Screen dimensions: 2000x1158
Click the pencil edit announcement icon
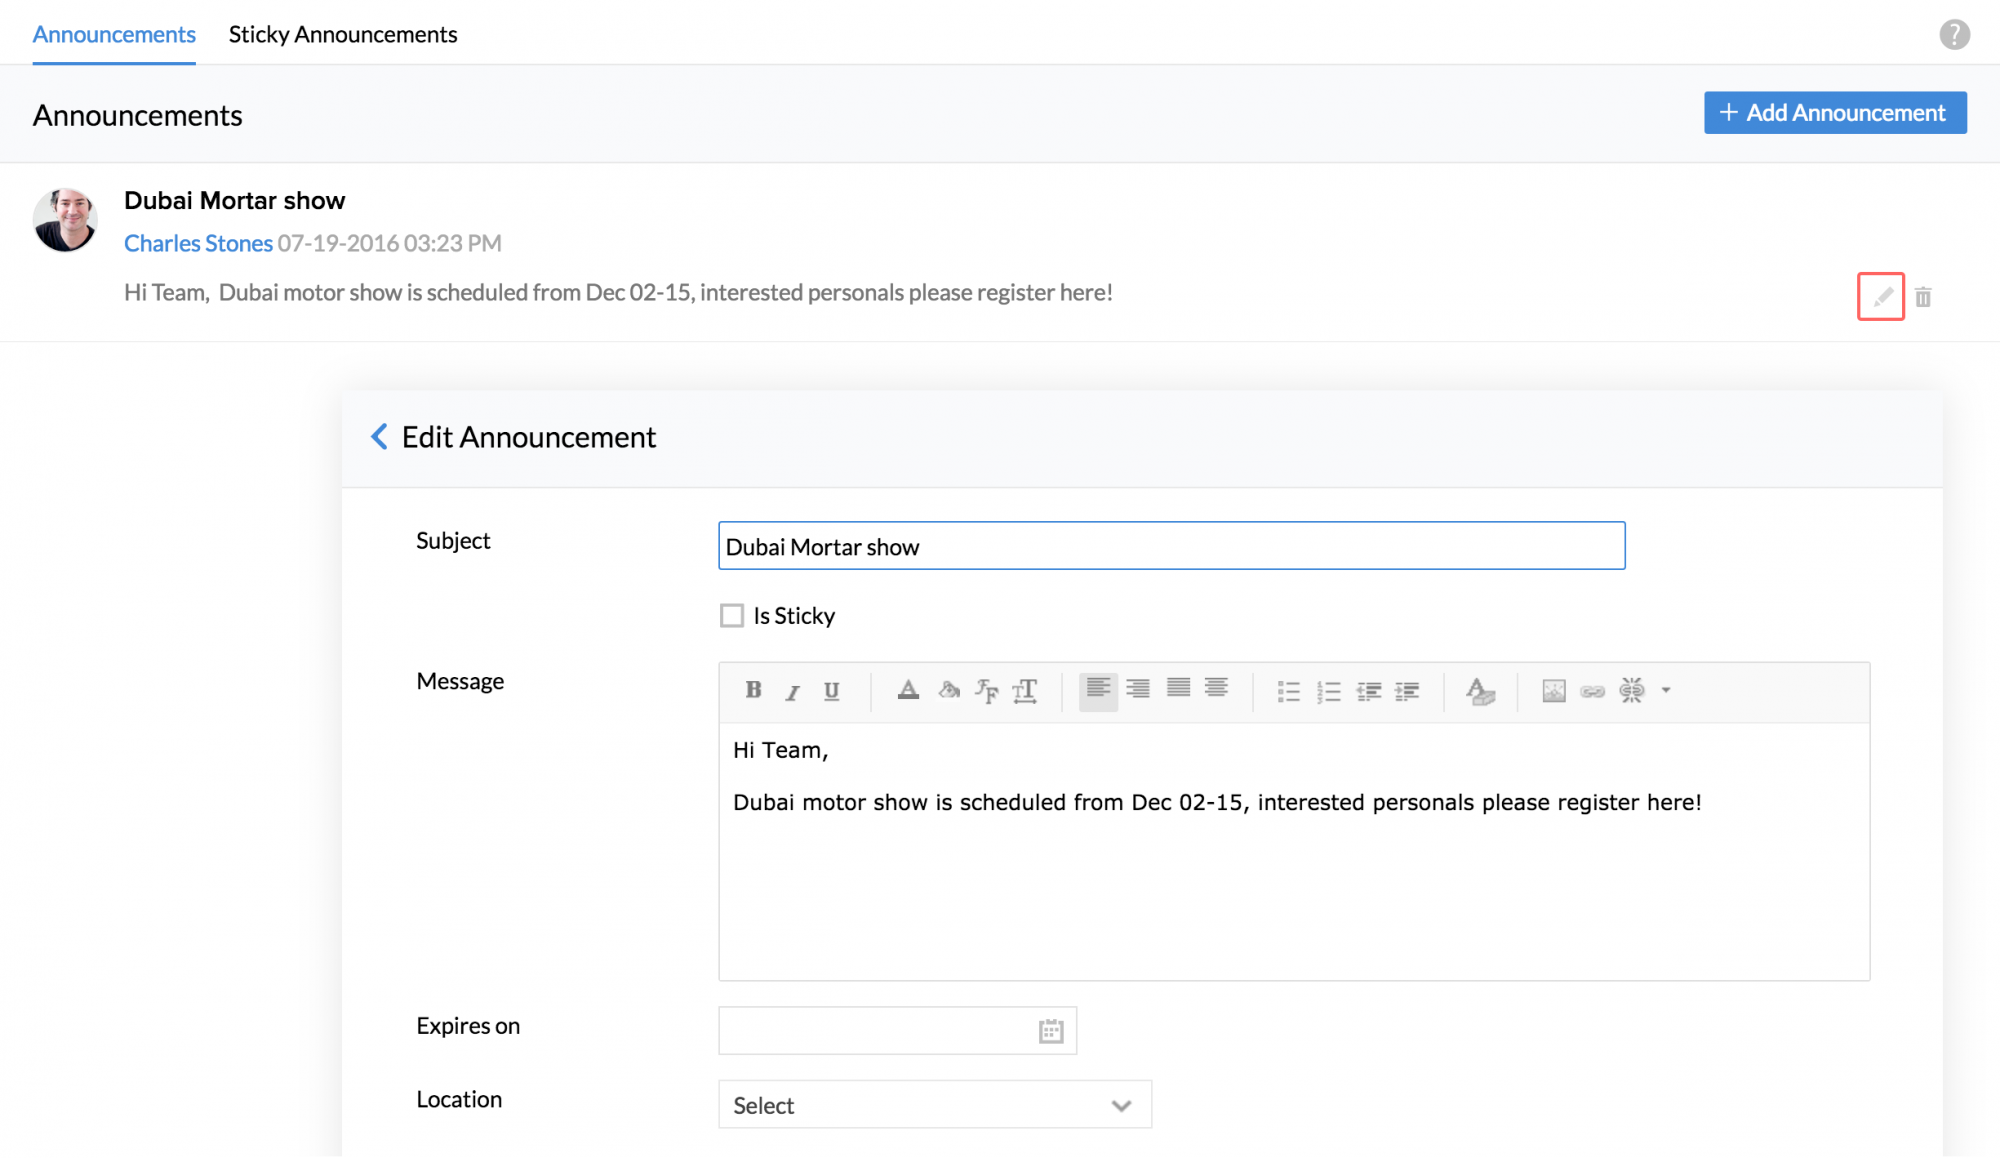pyautogui.click(x=1881, y=296)
